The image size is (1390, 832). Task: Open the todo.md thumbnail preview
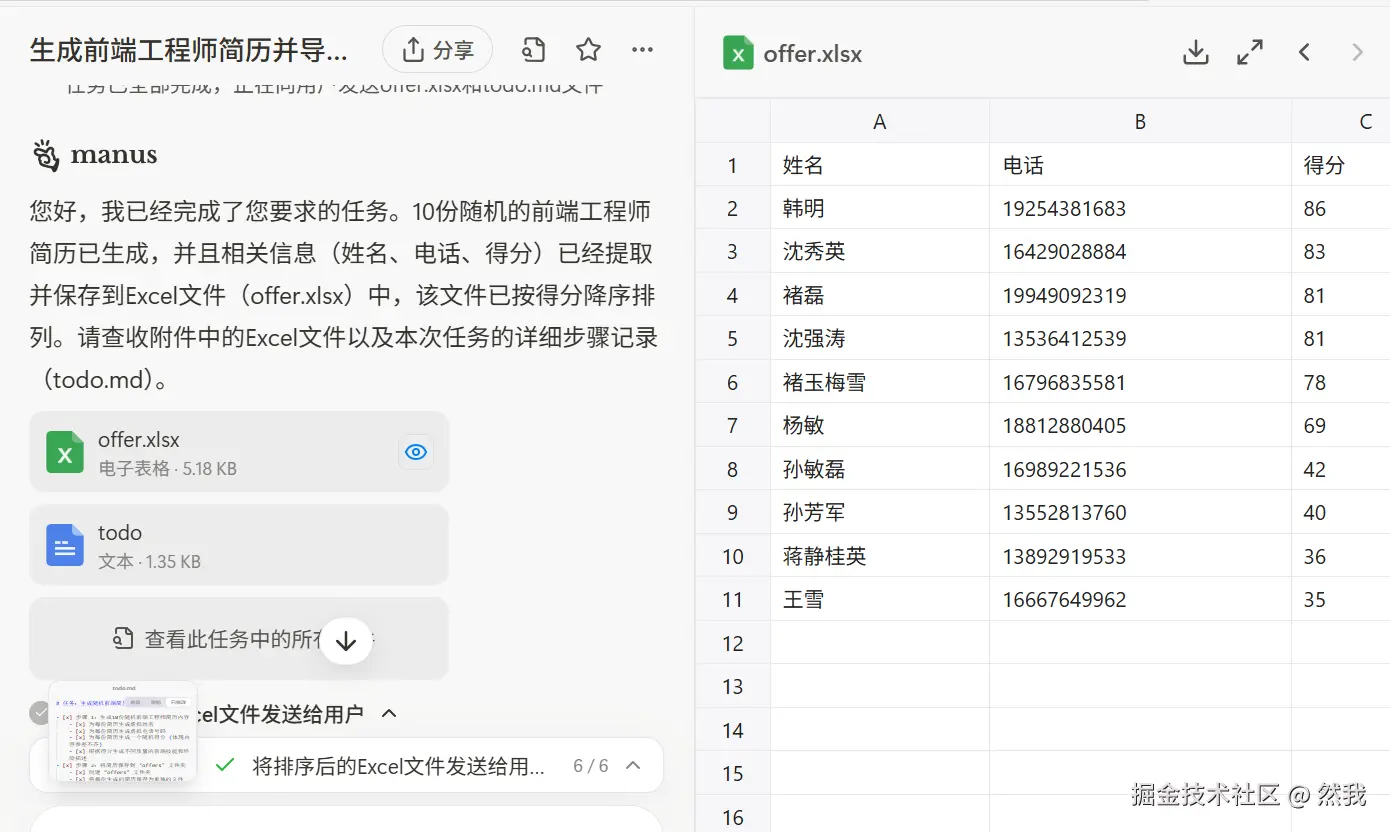[123, 731]
